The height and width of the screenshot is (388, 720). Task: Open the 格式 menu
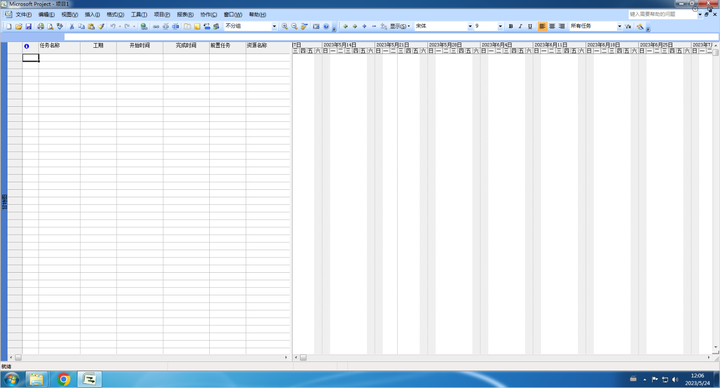(x=115, y=15)
